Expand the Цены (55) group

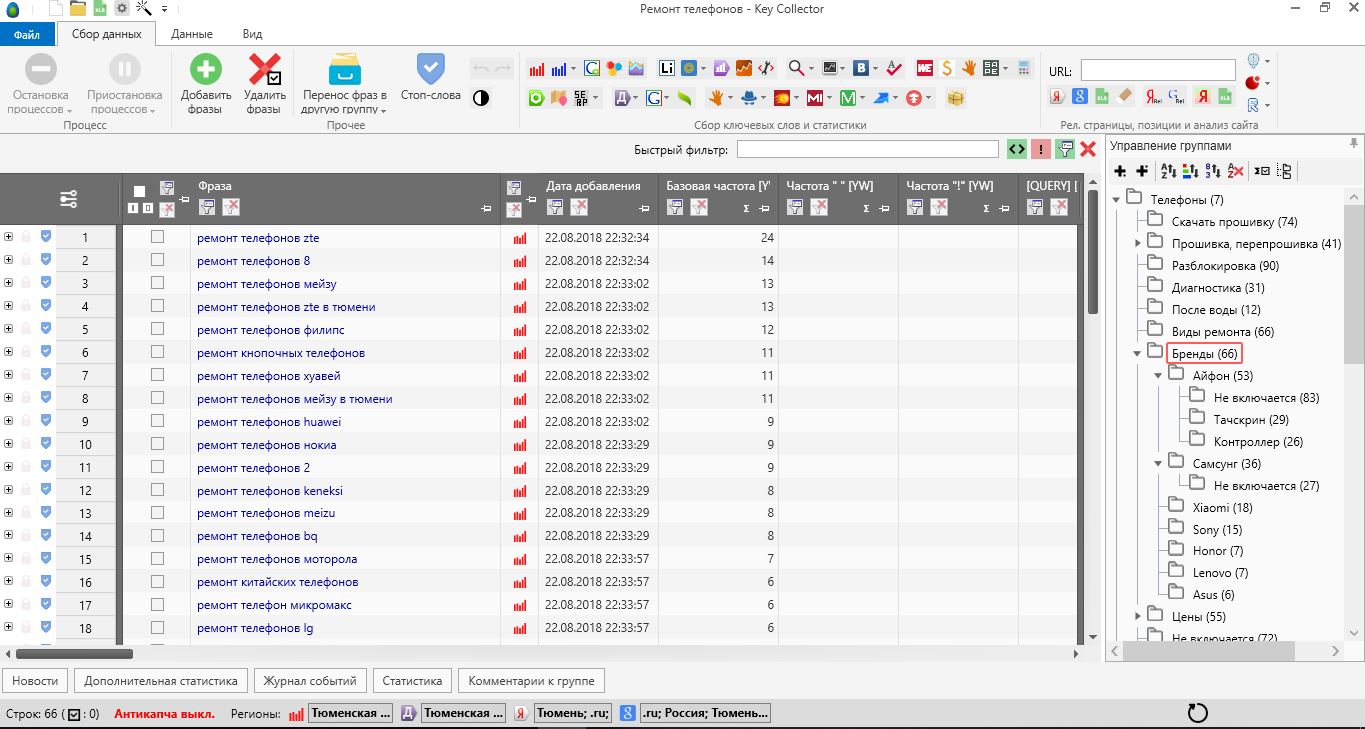pyautogui.click(x=1137, y=616)
